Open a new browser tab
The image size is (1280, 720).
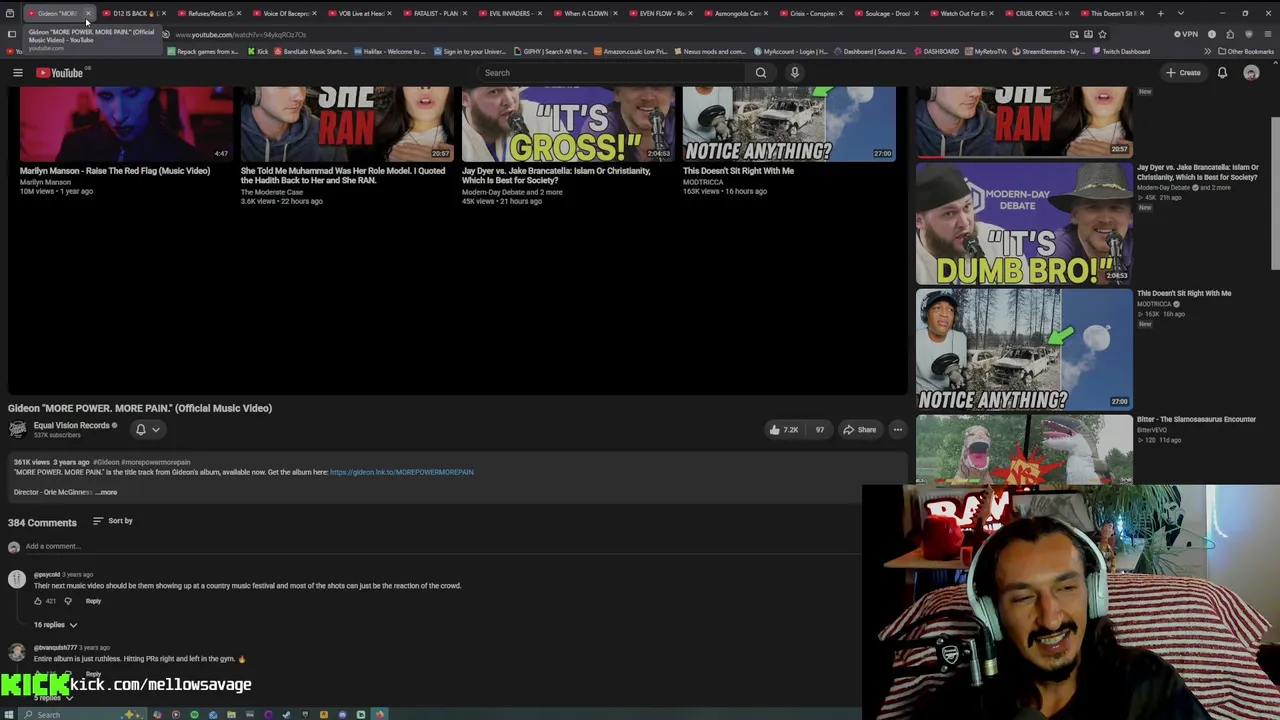pos(1160,13)
